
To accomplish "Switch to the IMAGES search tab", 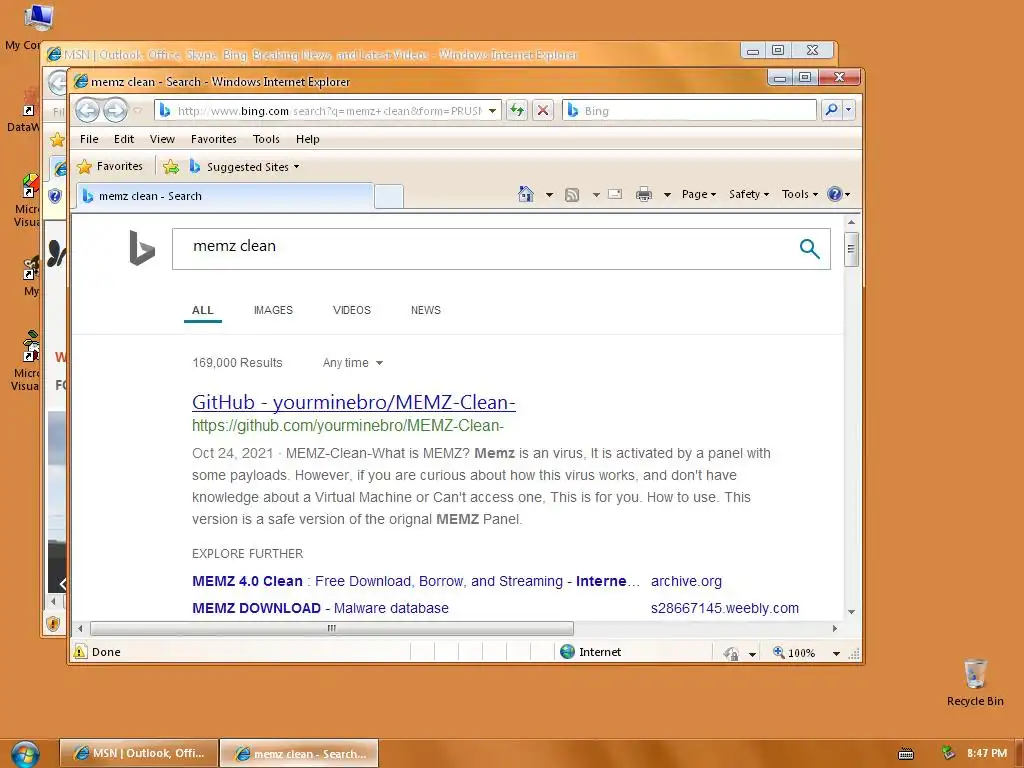I will [273, 310].
